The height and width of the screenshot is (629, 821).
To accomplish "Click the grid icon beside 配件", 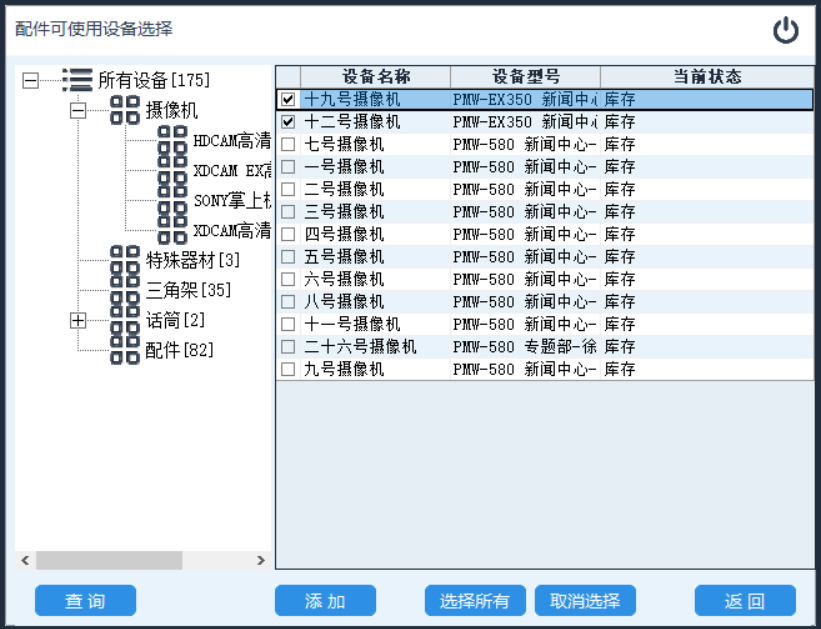I will (x=125, y=350).
